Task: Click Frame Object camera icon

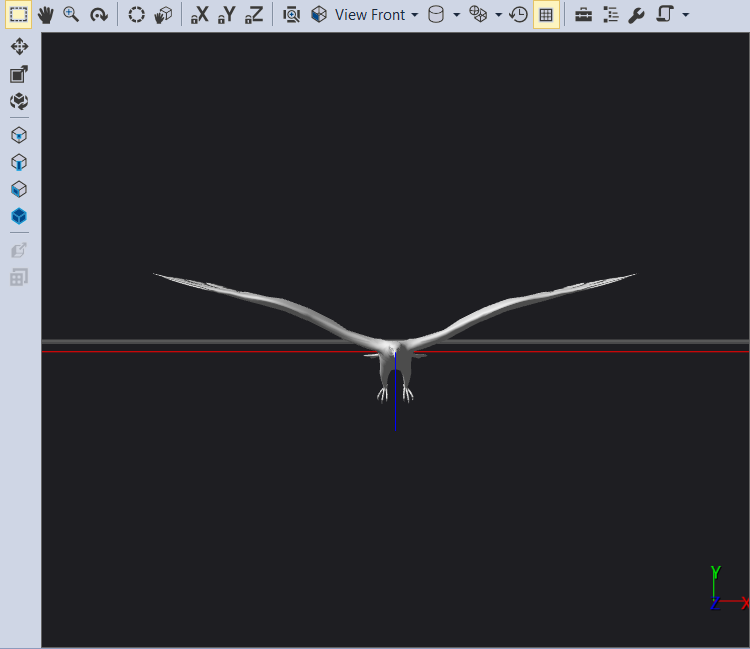Action: pos(291,15)
